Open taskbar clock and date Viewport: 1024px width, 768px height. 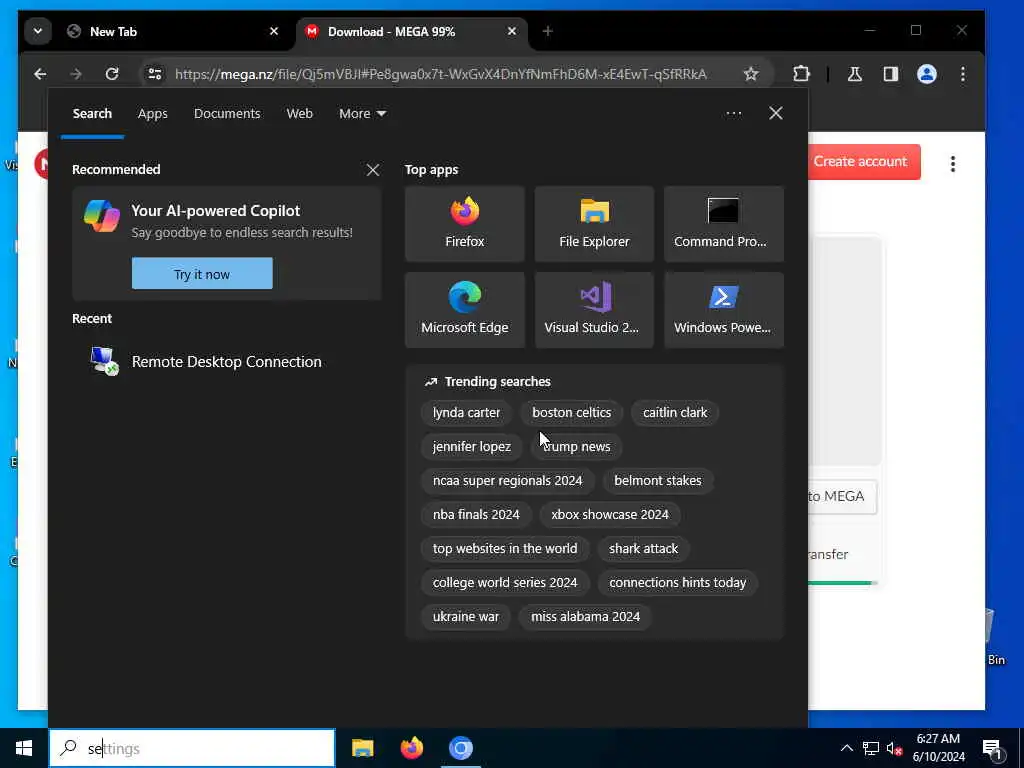[x=938, y=748]
